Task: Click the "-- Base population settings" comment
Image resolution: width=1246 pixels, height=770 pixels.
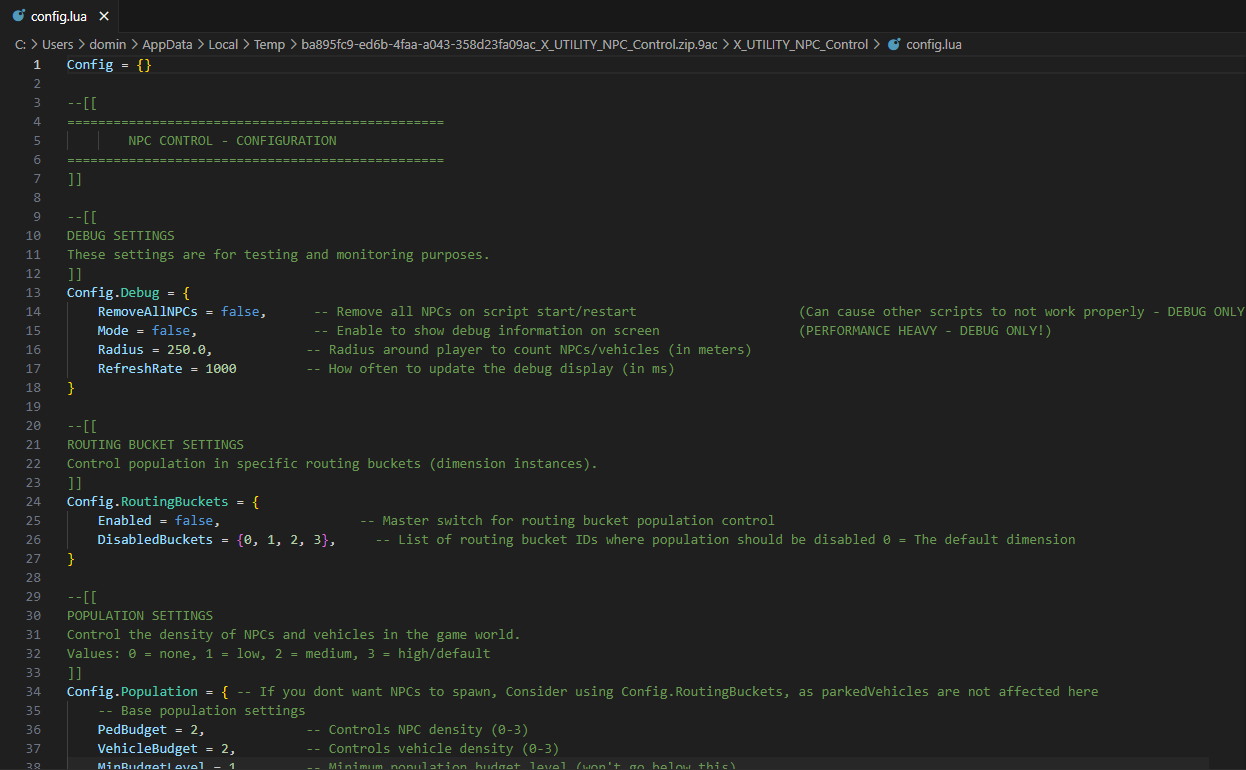Action: [202, 711]
